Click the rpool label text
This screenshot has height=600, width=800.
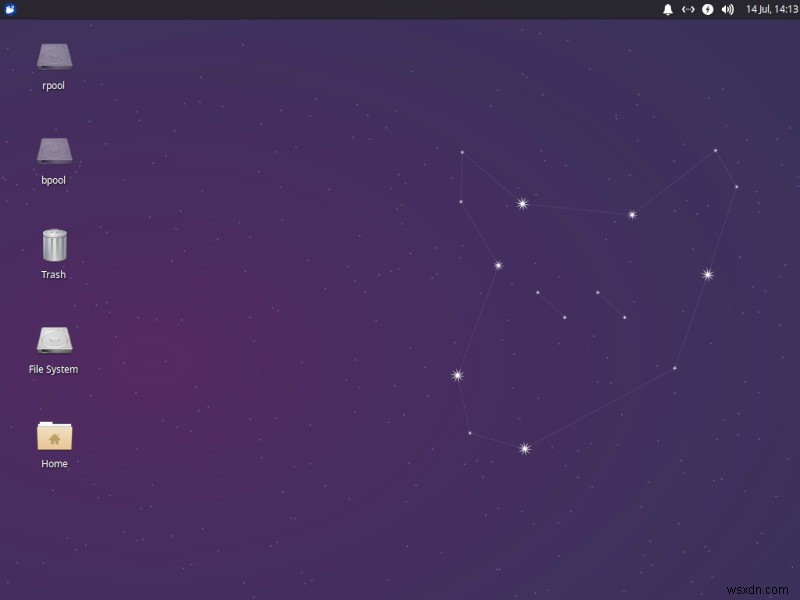coord(53,85)
